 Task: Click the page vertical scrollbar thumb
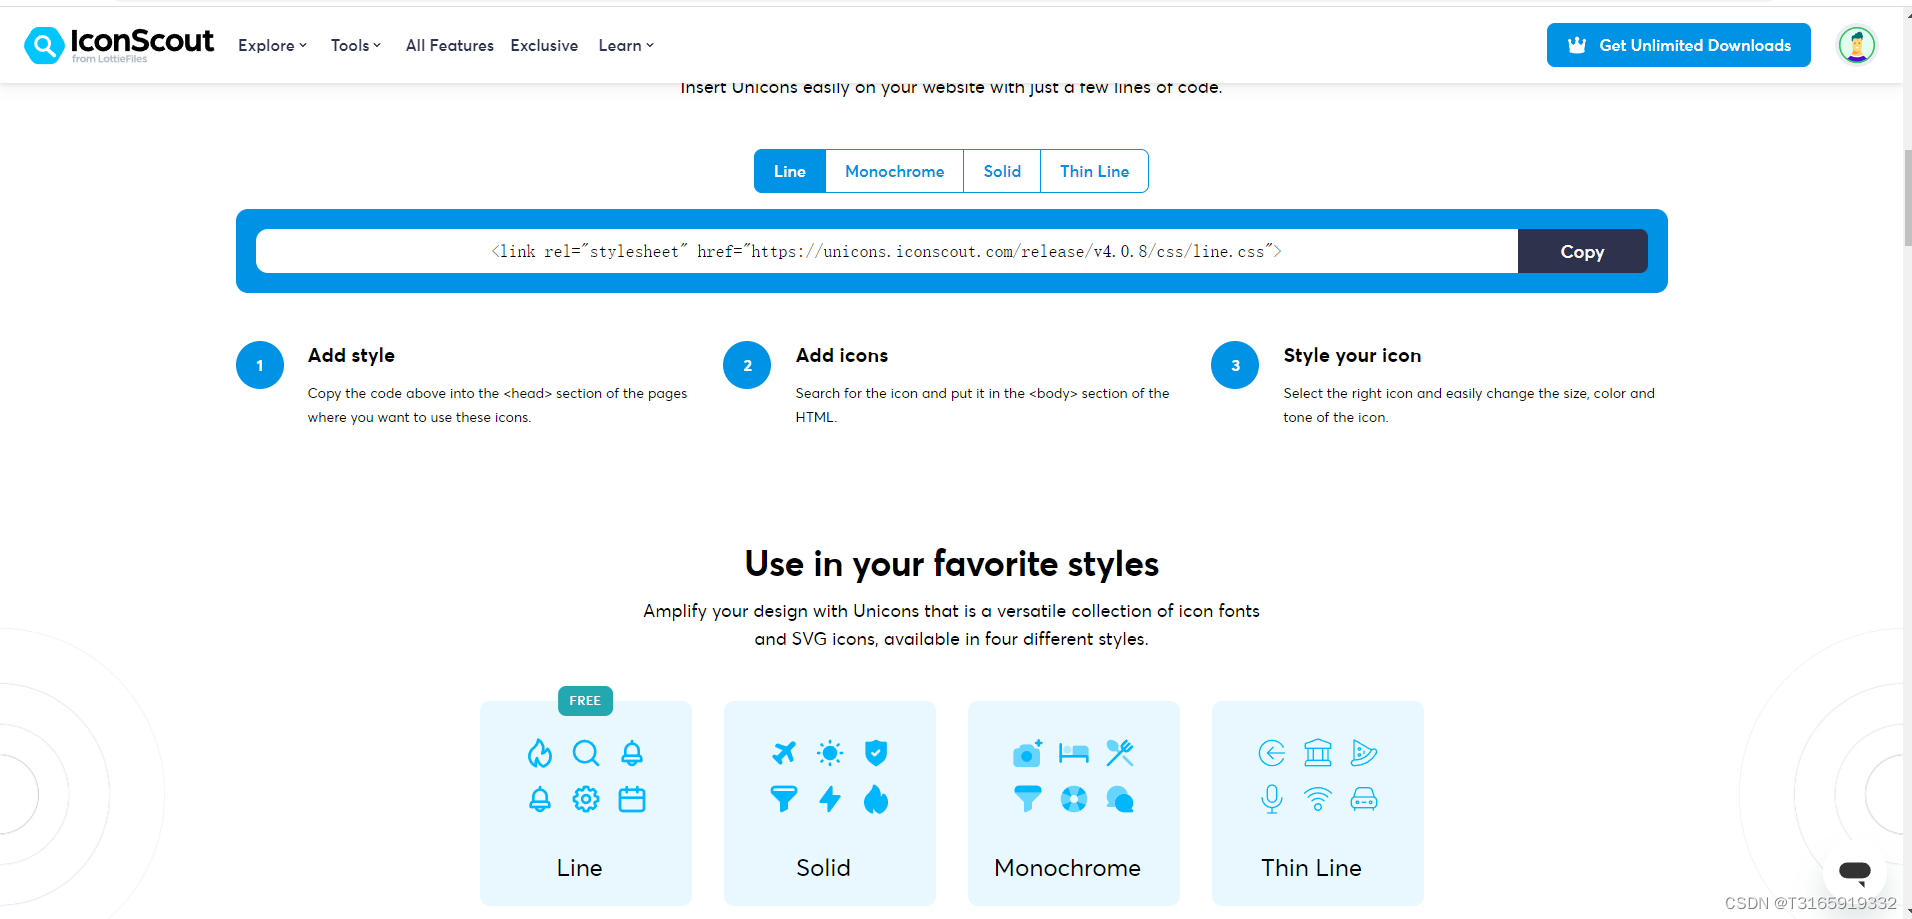pos(1907,197)
